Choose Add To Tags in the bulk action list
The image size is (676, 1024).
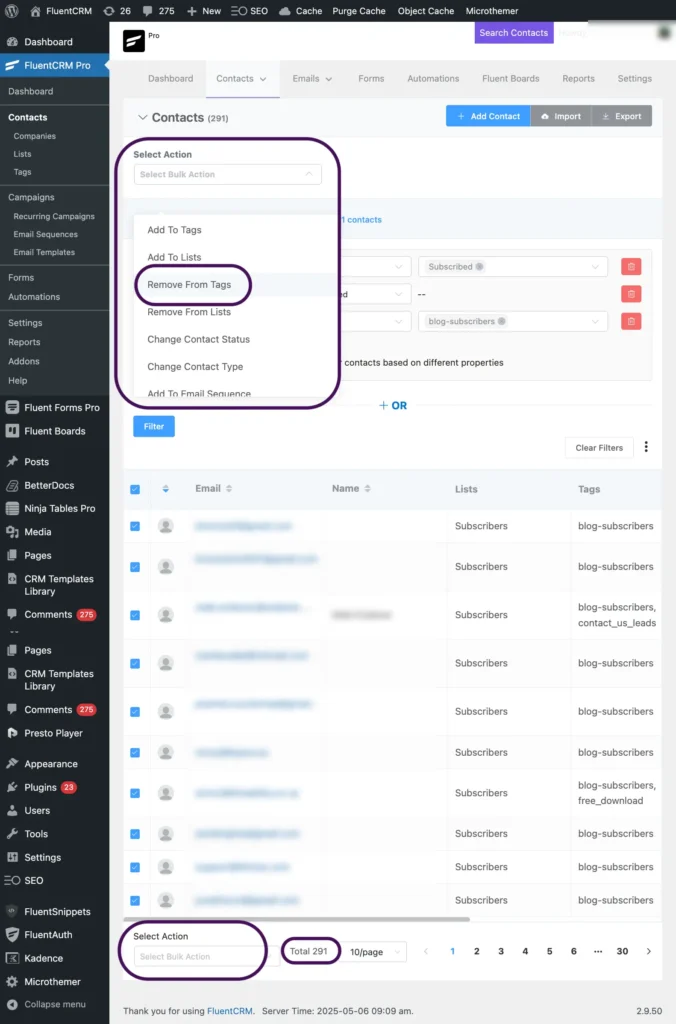[x=174, y=230]
